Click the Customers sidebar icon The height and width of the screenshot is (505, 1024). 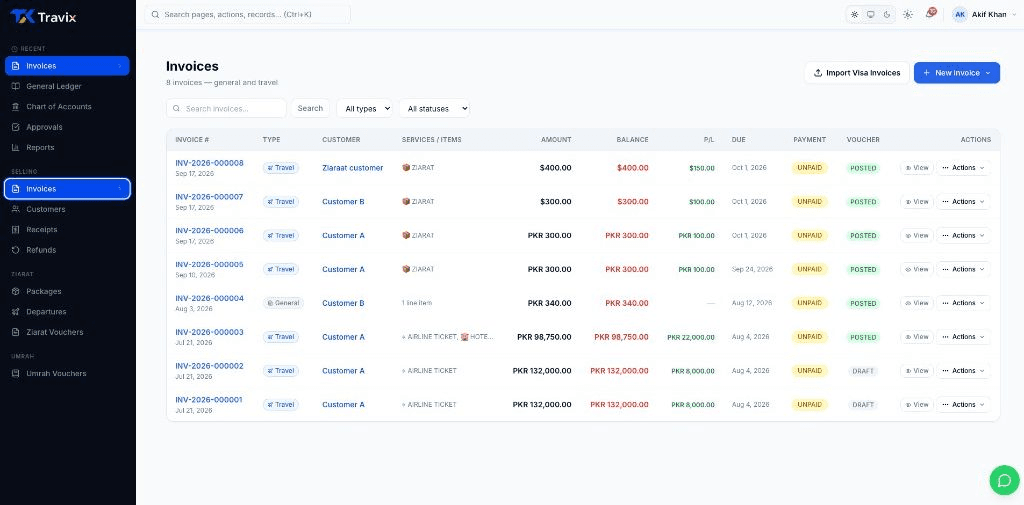16,209
